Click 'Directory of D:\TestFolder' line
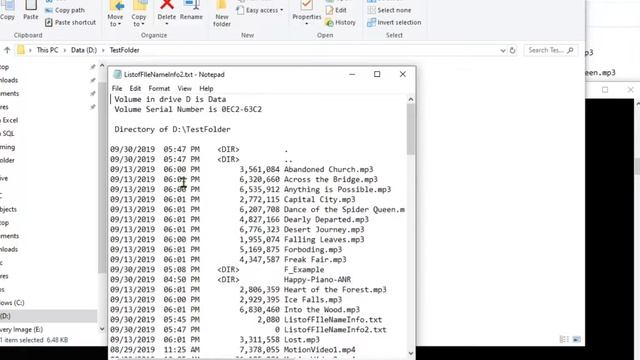Image resolution: width=640 pixels, height=360 pixels. (x=172, y=129)
